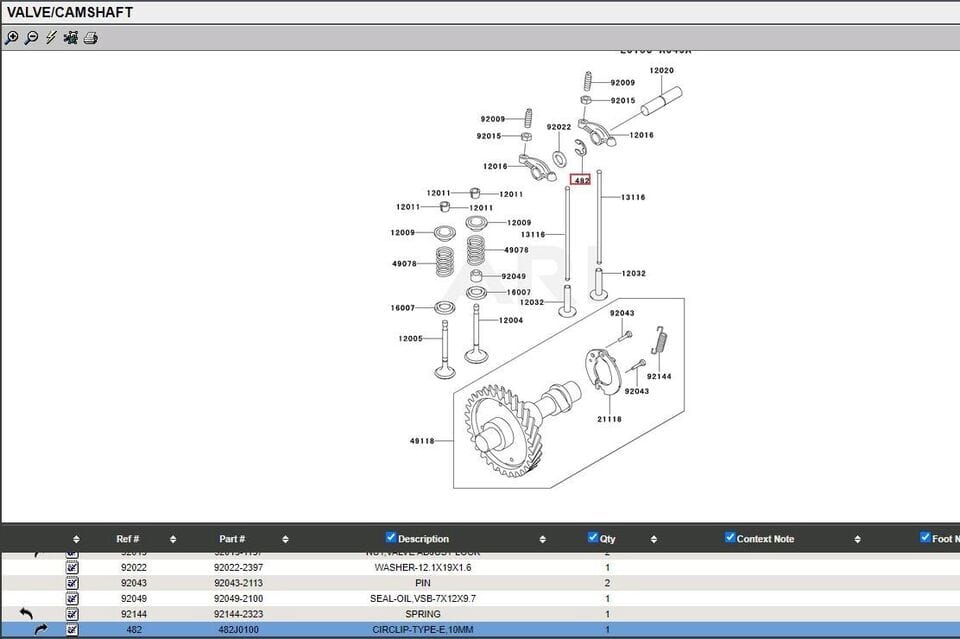Click the forward arrow icon beside ref 482 row
This screenshot has height=639, width=960.
pyautogui.click(x=40, y=630)
